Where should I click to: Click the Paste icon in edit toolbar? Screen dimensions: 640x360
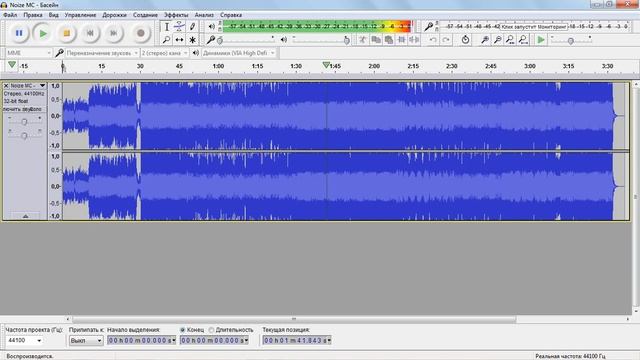pos(389,40)
